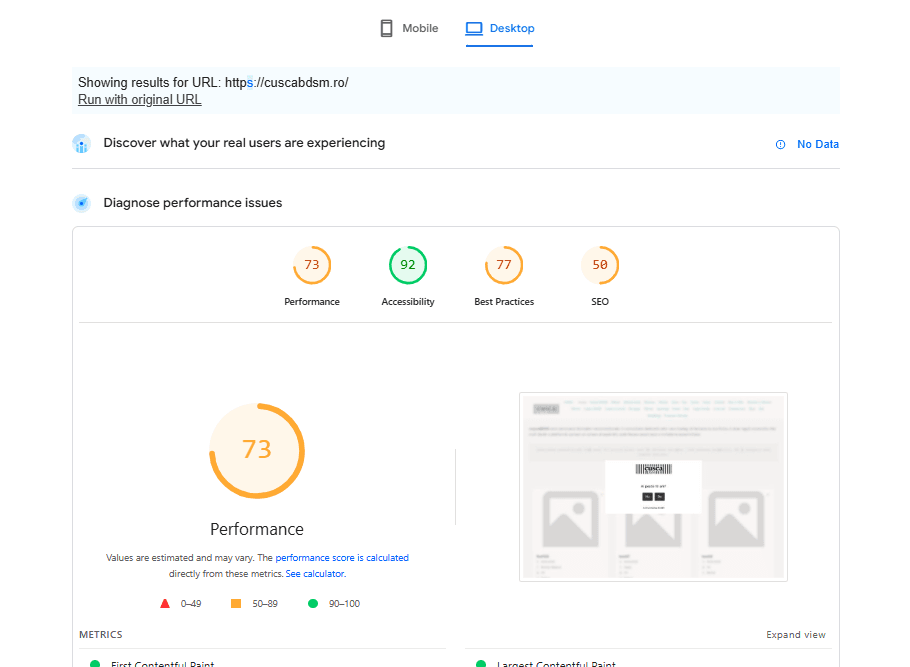
Task: Click the desktop monitor icon
Action: pyautogui.click(x=474, y=29)
